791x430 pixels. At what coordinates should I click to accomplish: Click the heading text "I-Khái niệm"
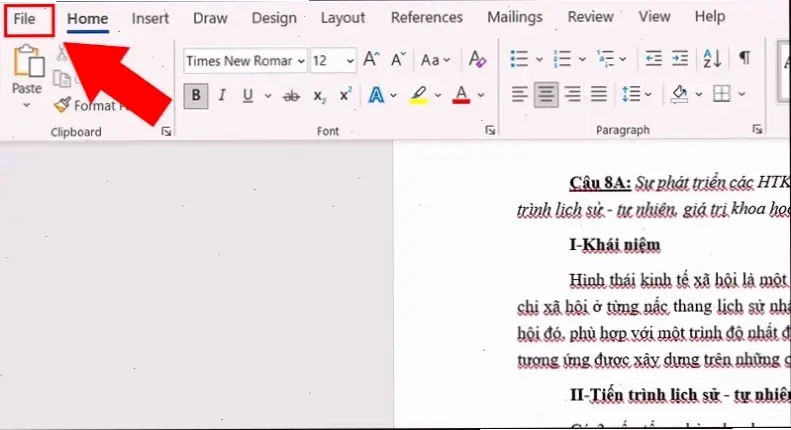click(614, 245)
